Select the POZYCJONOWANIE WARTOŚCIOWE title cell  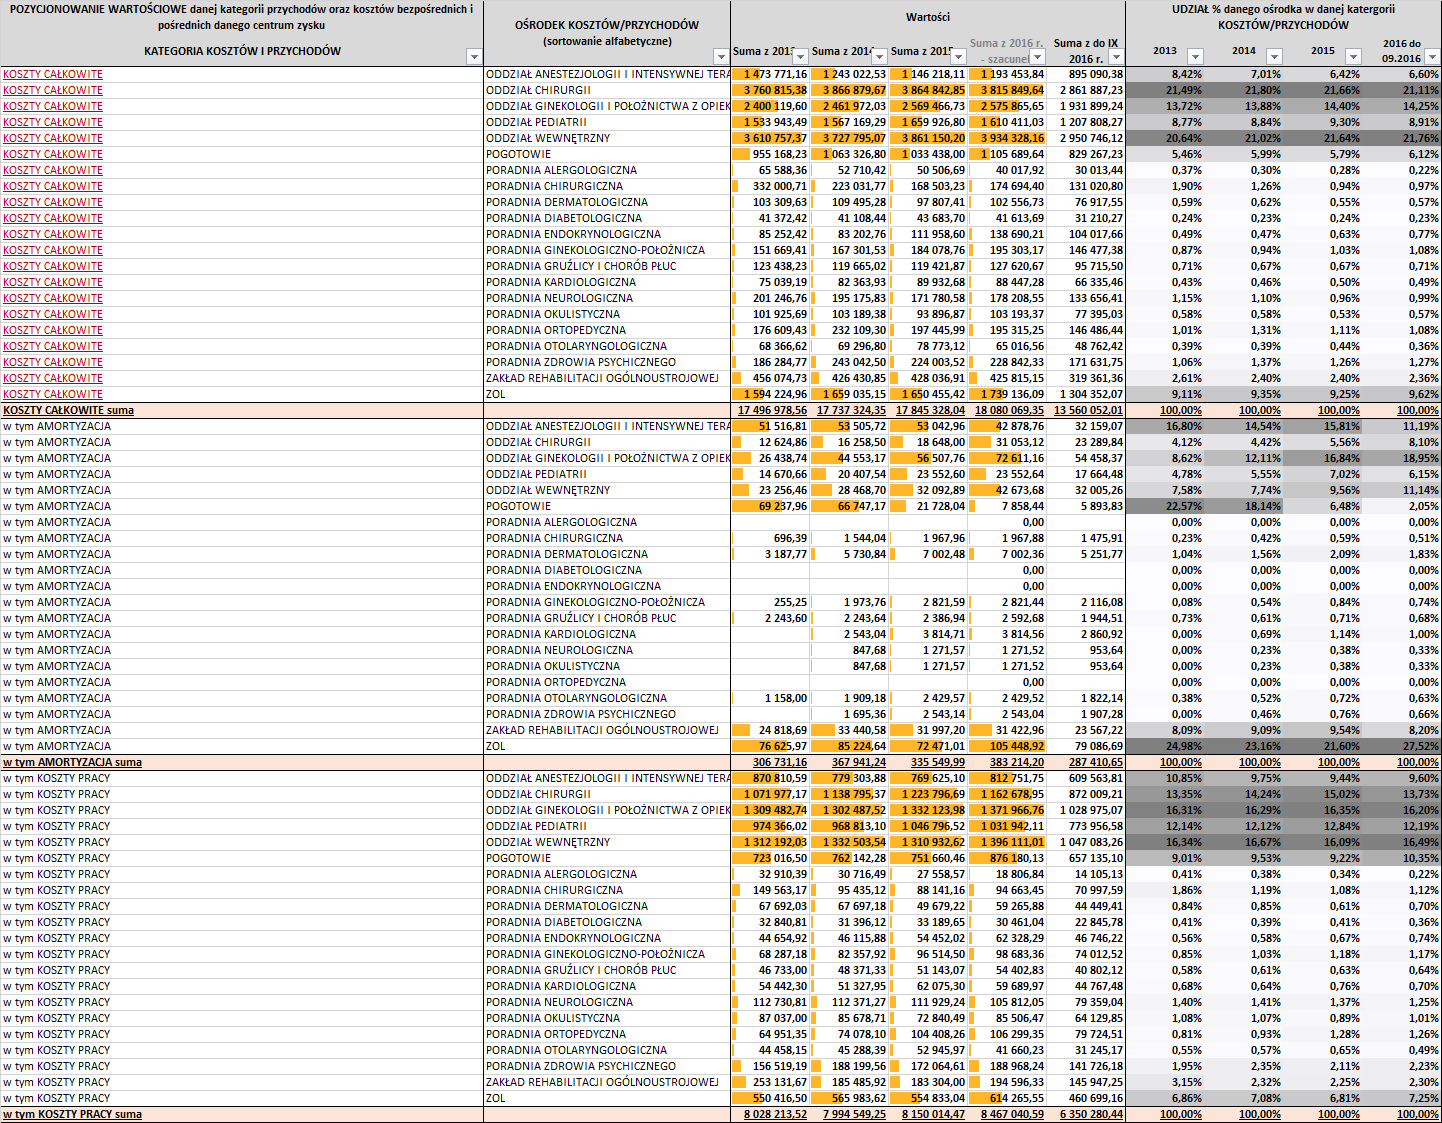point(242,17)
